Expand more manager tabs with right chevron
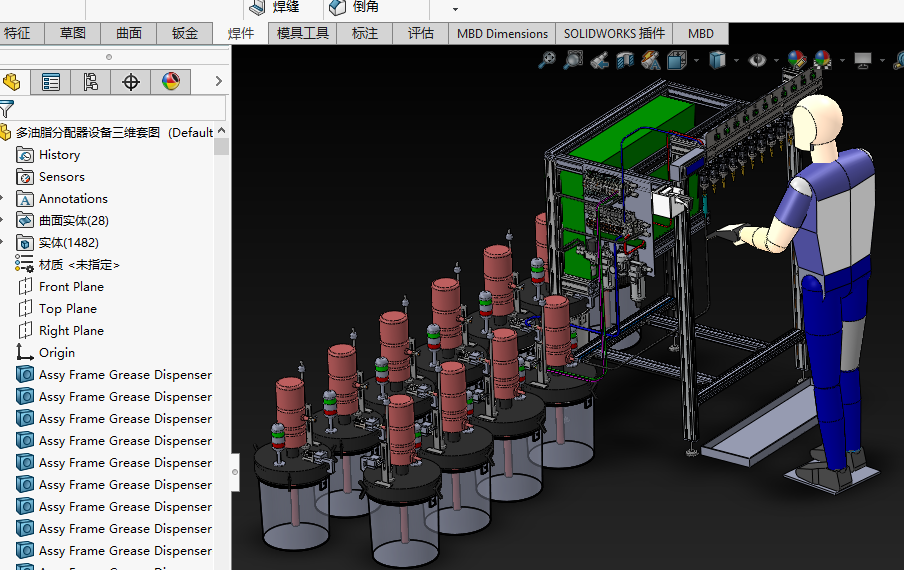The height and width of the screenshot is (570, 904). 220,82
